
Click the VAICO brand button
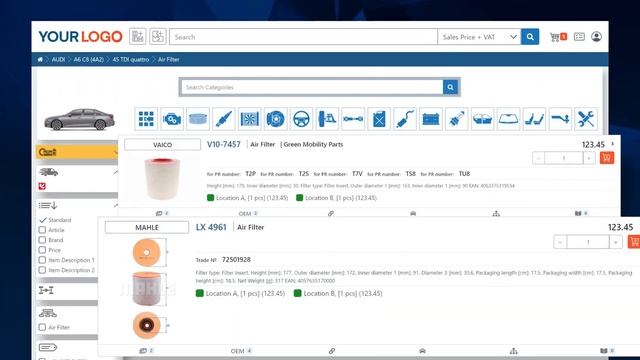(162, 144)
